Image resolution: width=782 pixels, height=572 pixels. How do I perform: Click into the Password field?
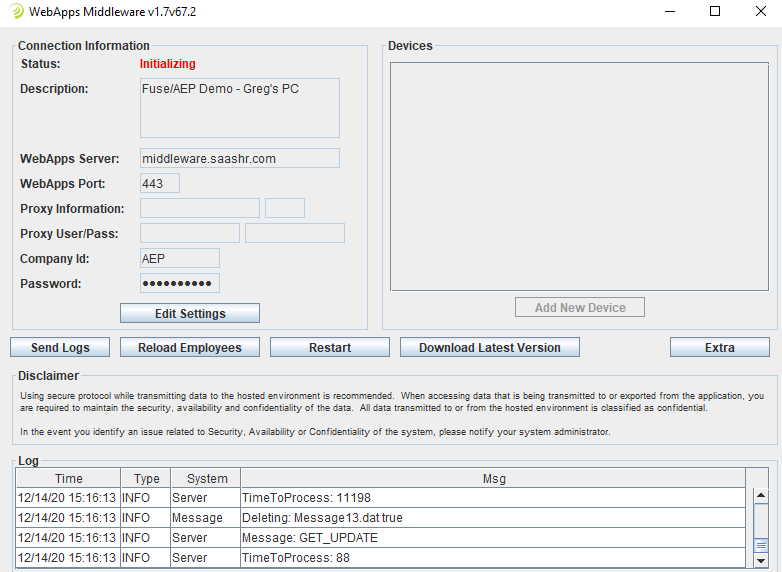click(x=180, y=283)
